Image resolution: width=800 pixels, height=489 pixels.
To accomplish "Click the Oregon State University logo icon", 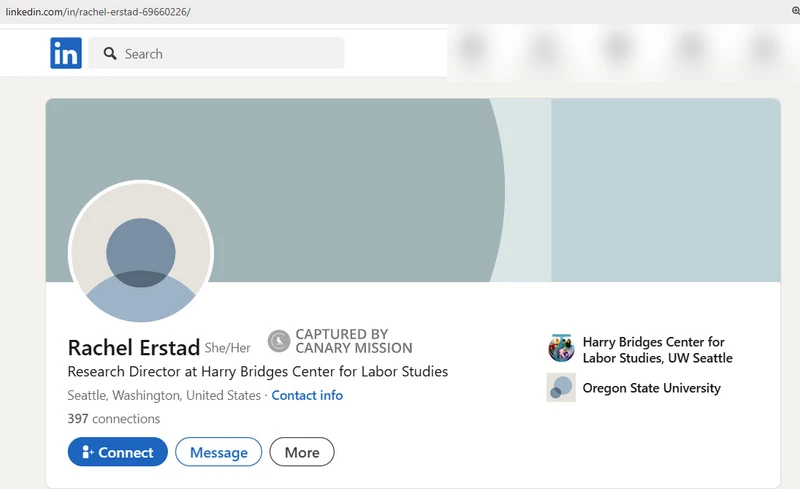I will tap(561, 387).
